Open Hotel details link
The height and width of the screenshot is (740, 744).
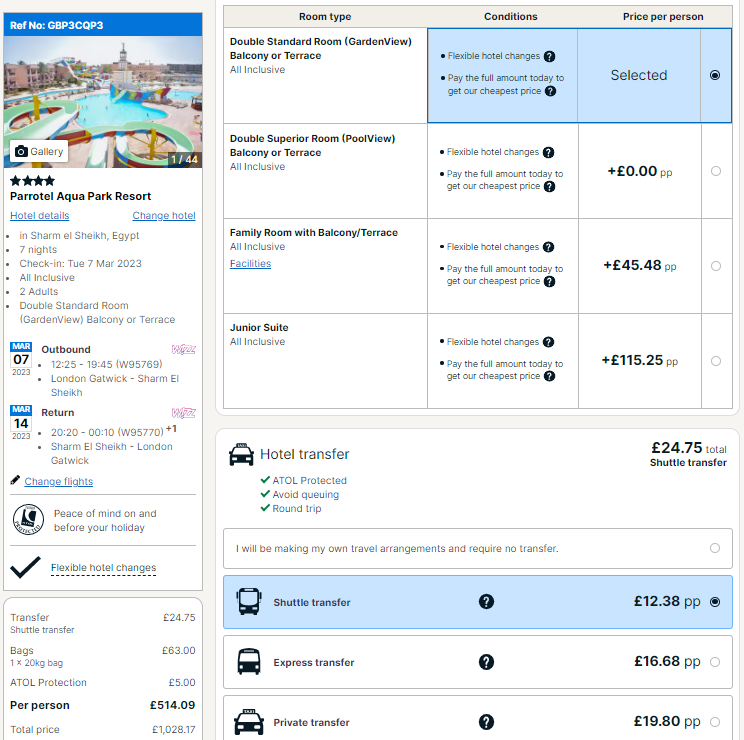coord(39,215)
